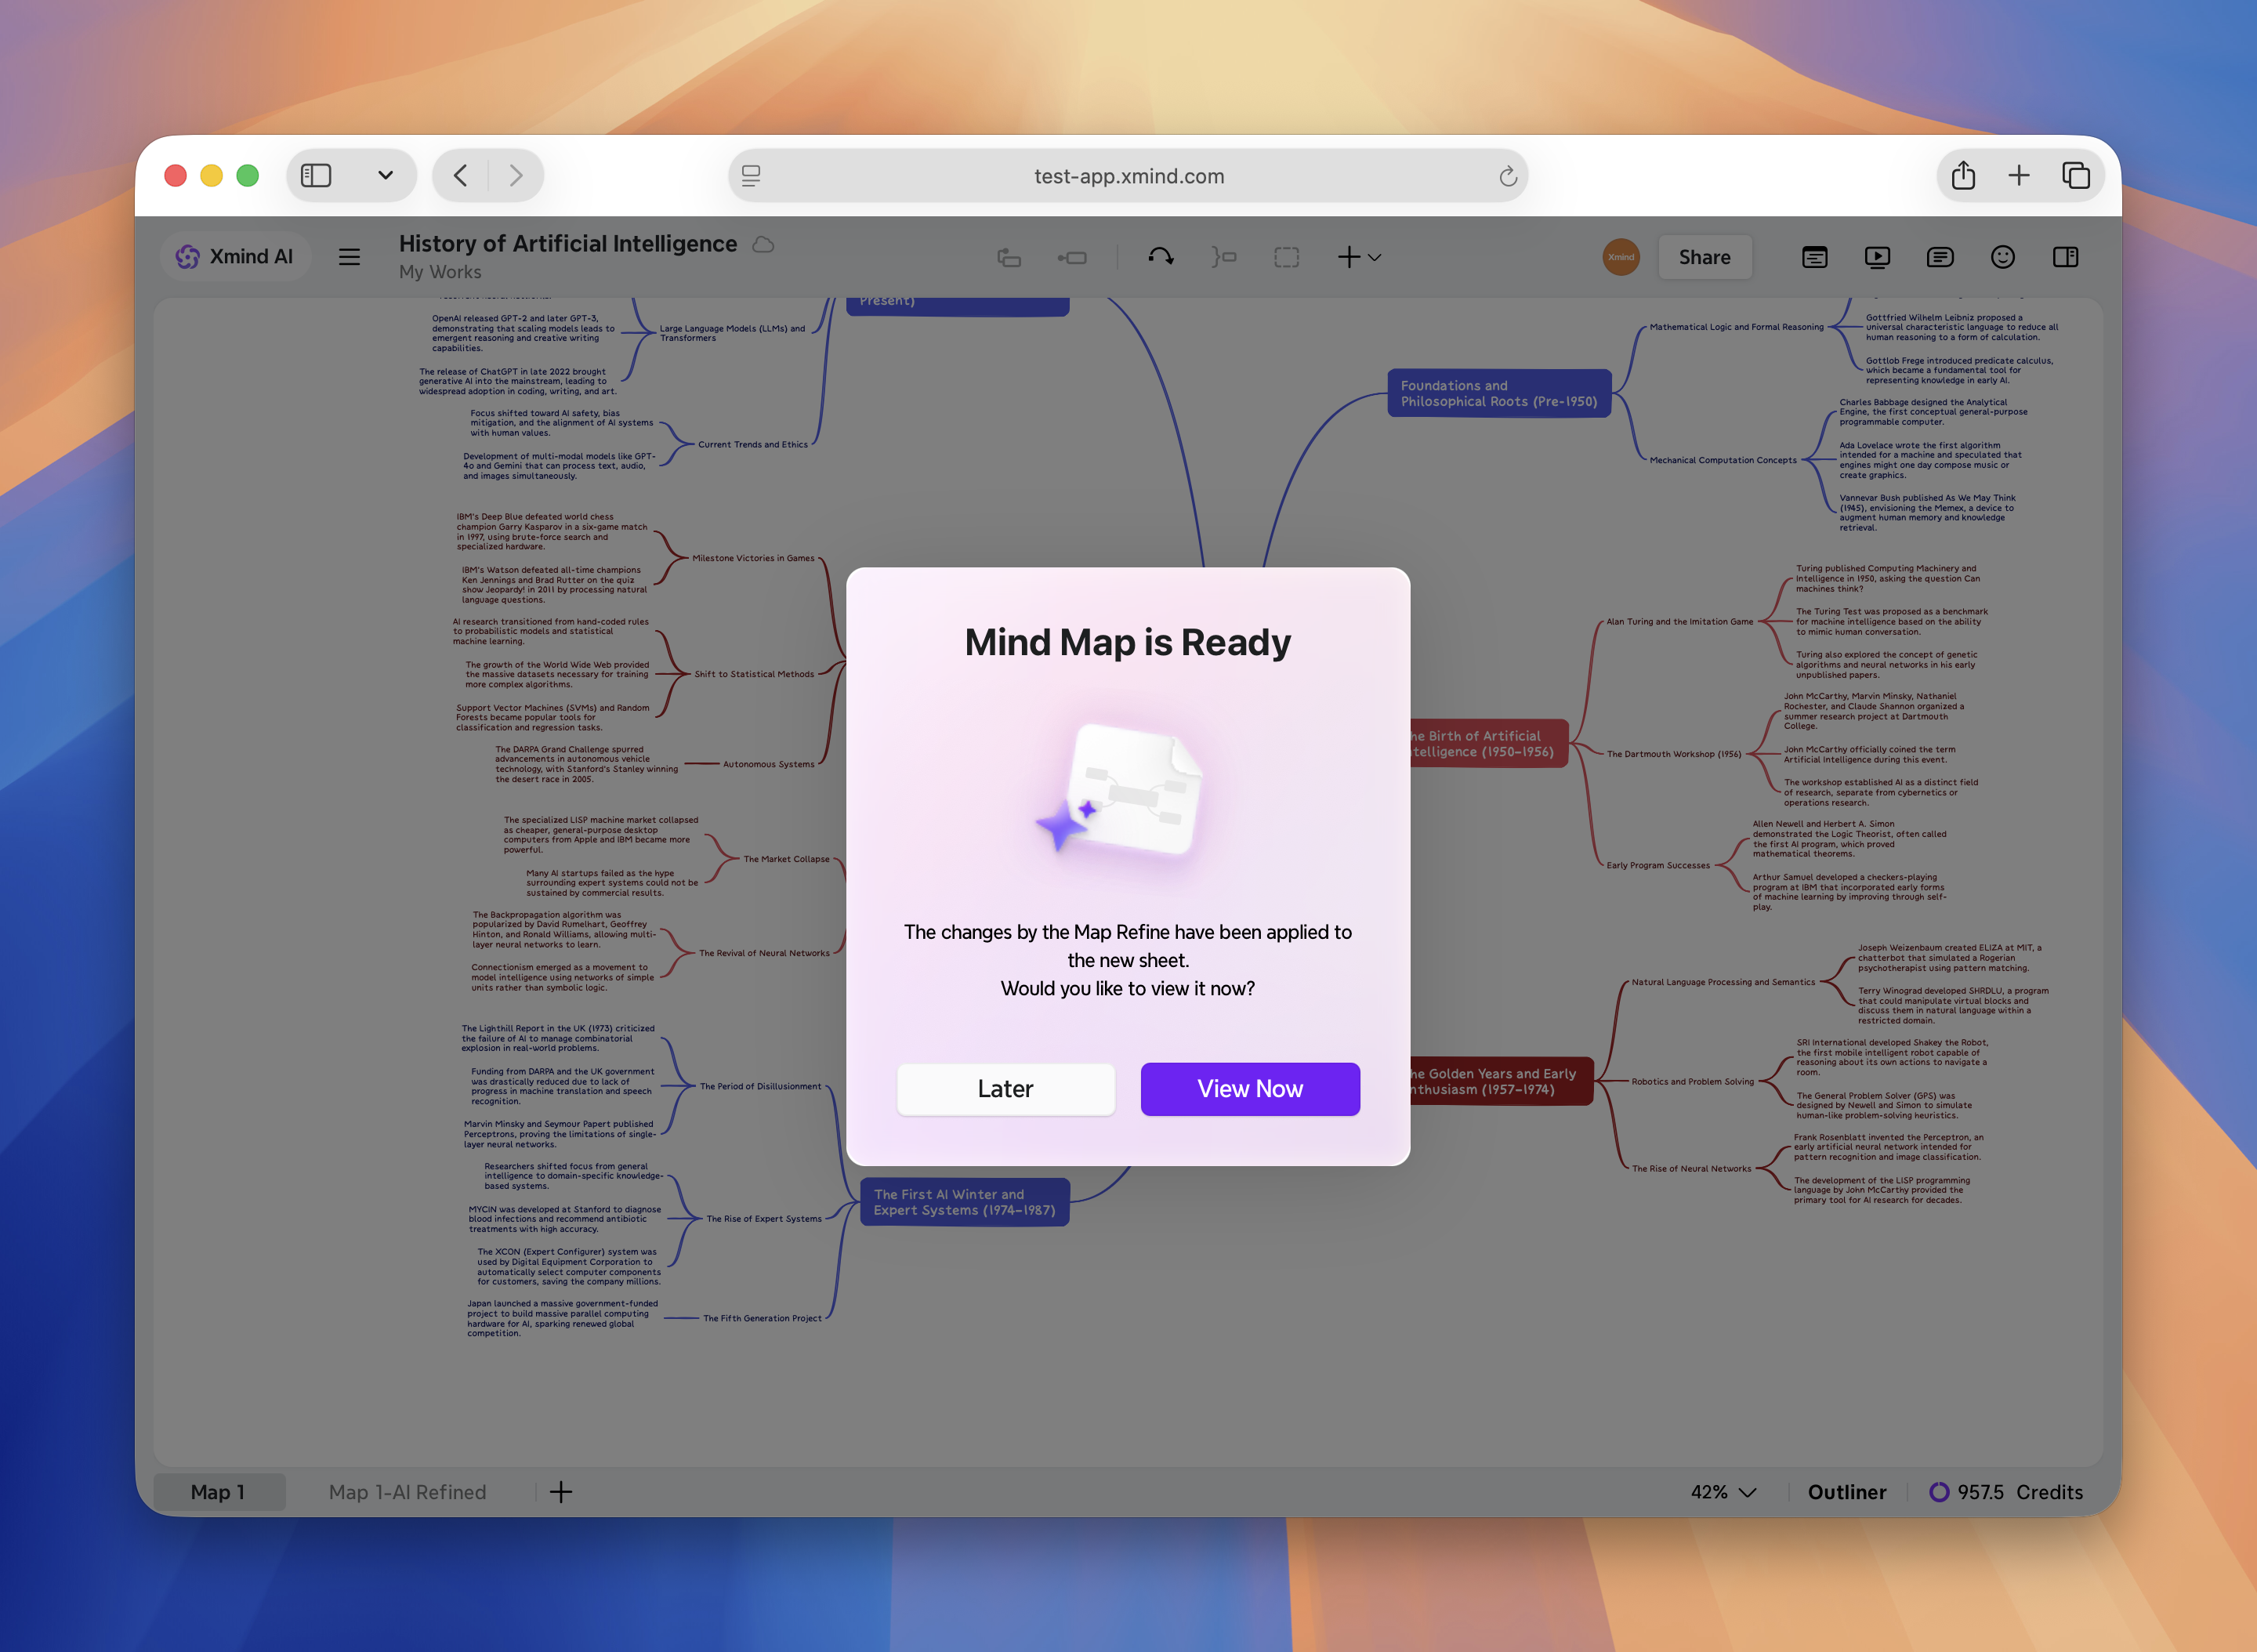Add a new sheet with the plus icon

click(561, 1492)
